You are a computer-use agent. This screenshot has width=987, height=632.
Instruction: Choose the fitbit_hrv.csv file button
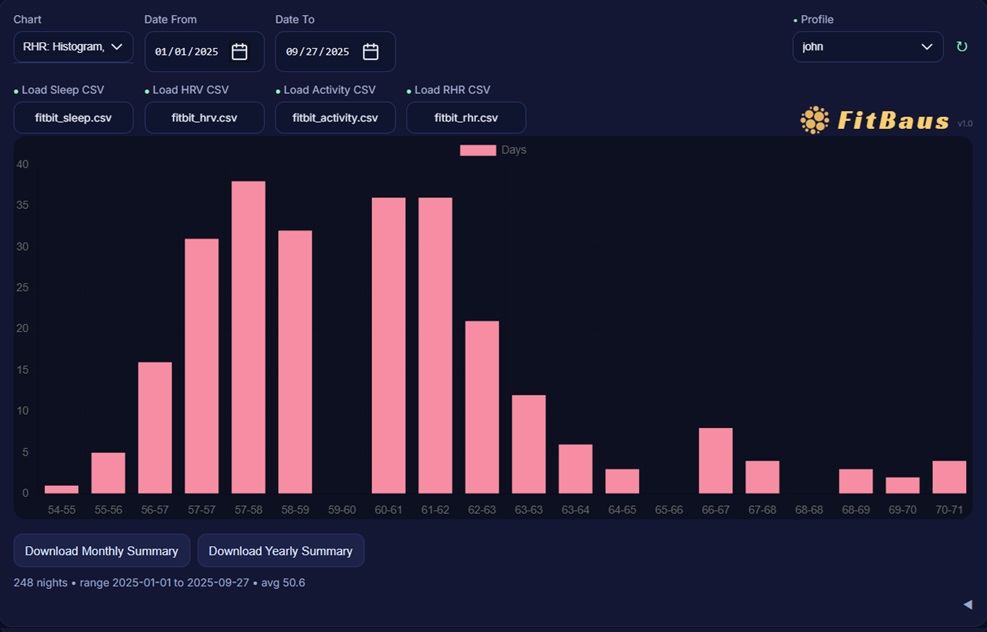[204, 118]
